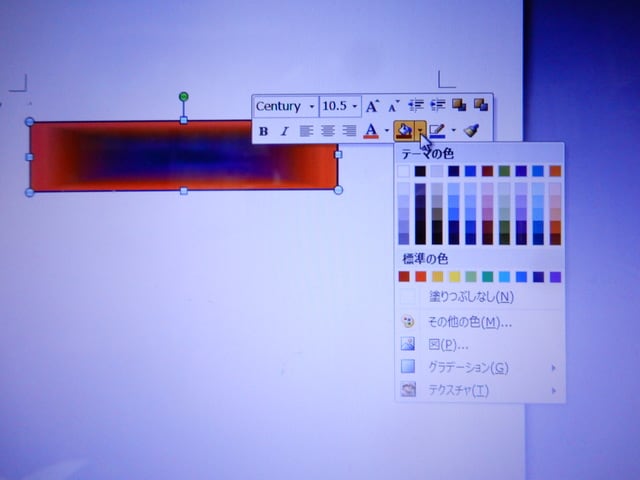Click the Bring to Front icon

pos(459,106)
